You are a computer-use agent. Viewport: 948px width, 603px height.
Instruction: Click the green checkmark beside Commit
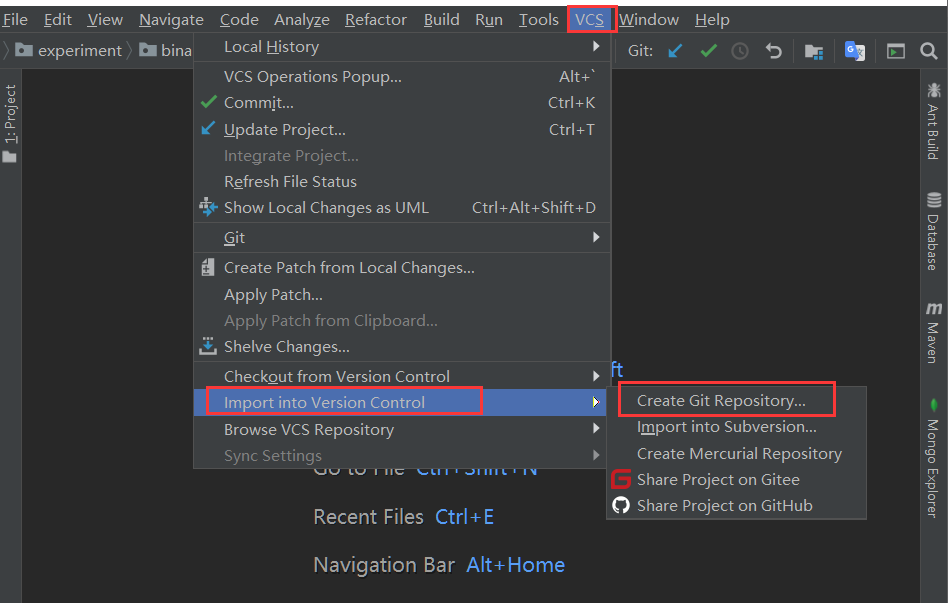209,102
